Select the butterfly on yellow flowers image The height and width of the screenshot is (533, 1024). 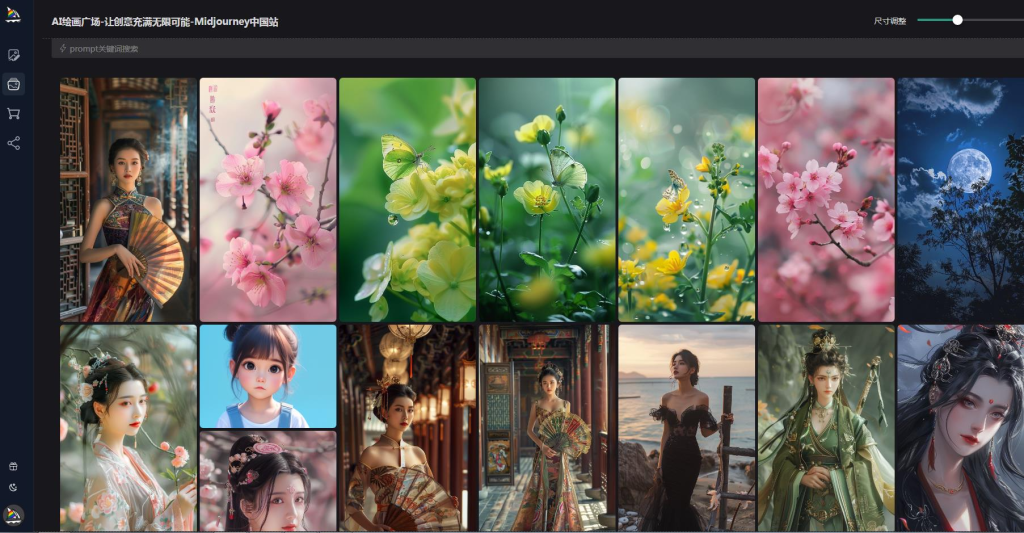pos(407,200)
